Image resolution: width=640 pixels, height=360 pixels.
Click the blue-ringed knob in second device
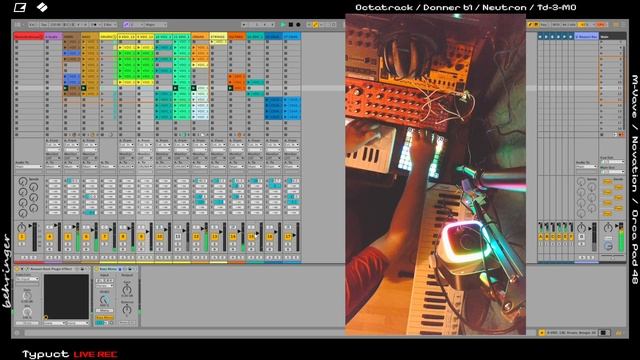pos(104,300)
